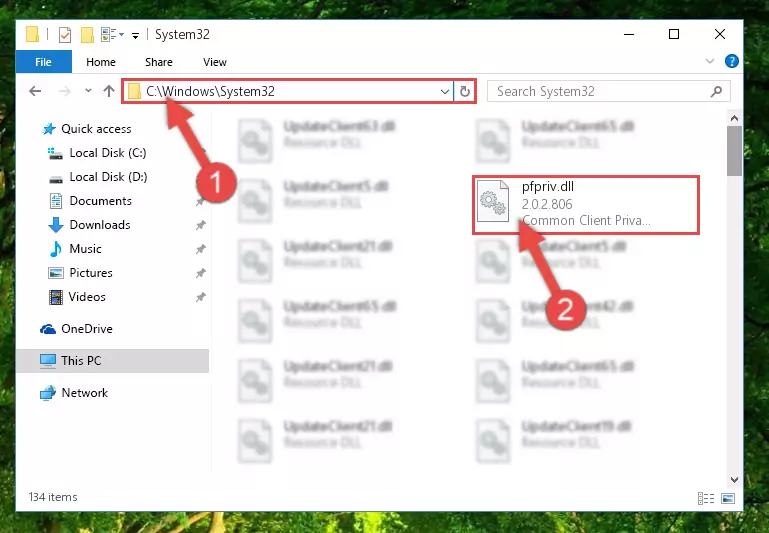
Task: Click the pfpriv.dll gear file icon
Action: point(493,201)
